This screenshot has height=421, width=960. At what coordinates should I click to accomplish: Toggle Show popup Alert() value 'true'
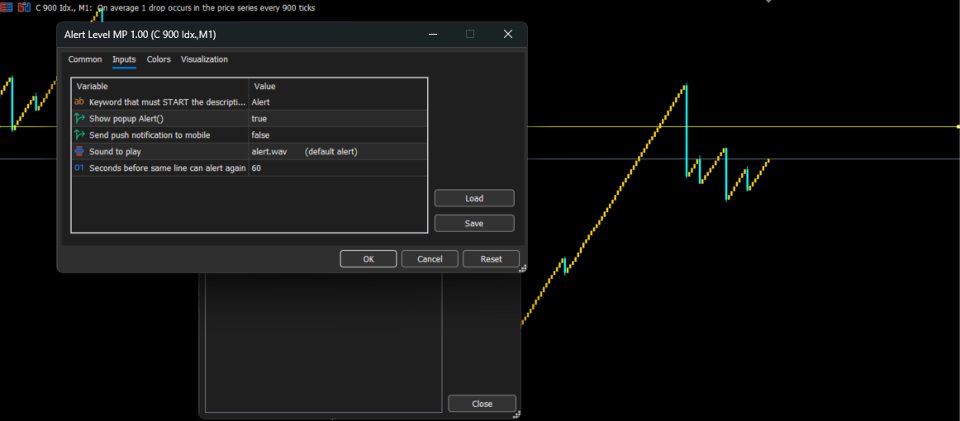[337, 119]
